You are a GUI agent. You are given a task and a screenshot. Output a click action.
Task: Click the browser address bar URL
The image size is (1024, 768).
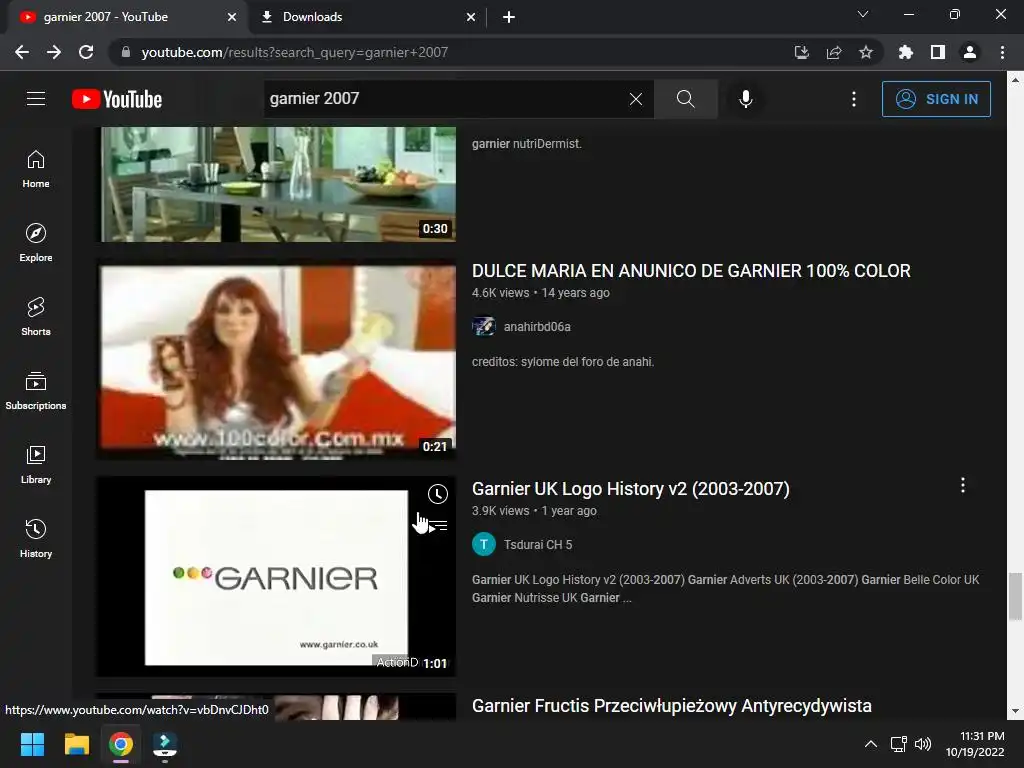coord(295,52)
